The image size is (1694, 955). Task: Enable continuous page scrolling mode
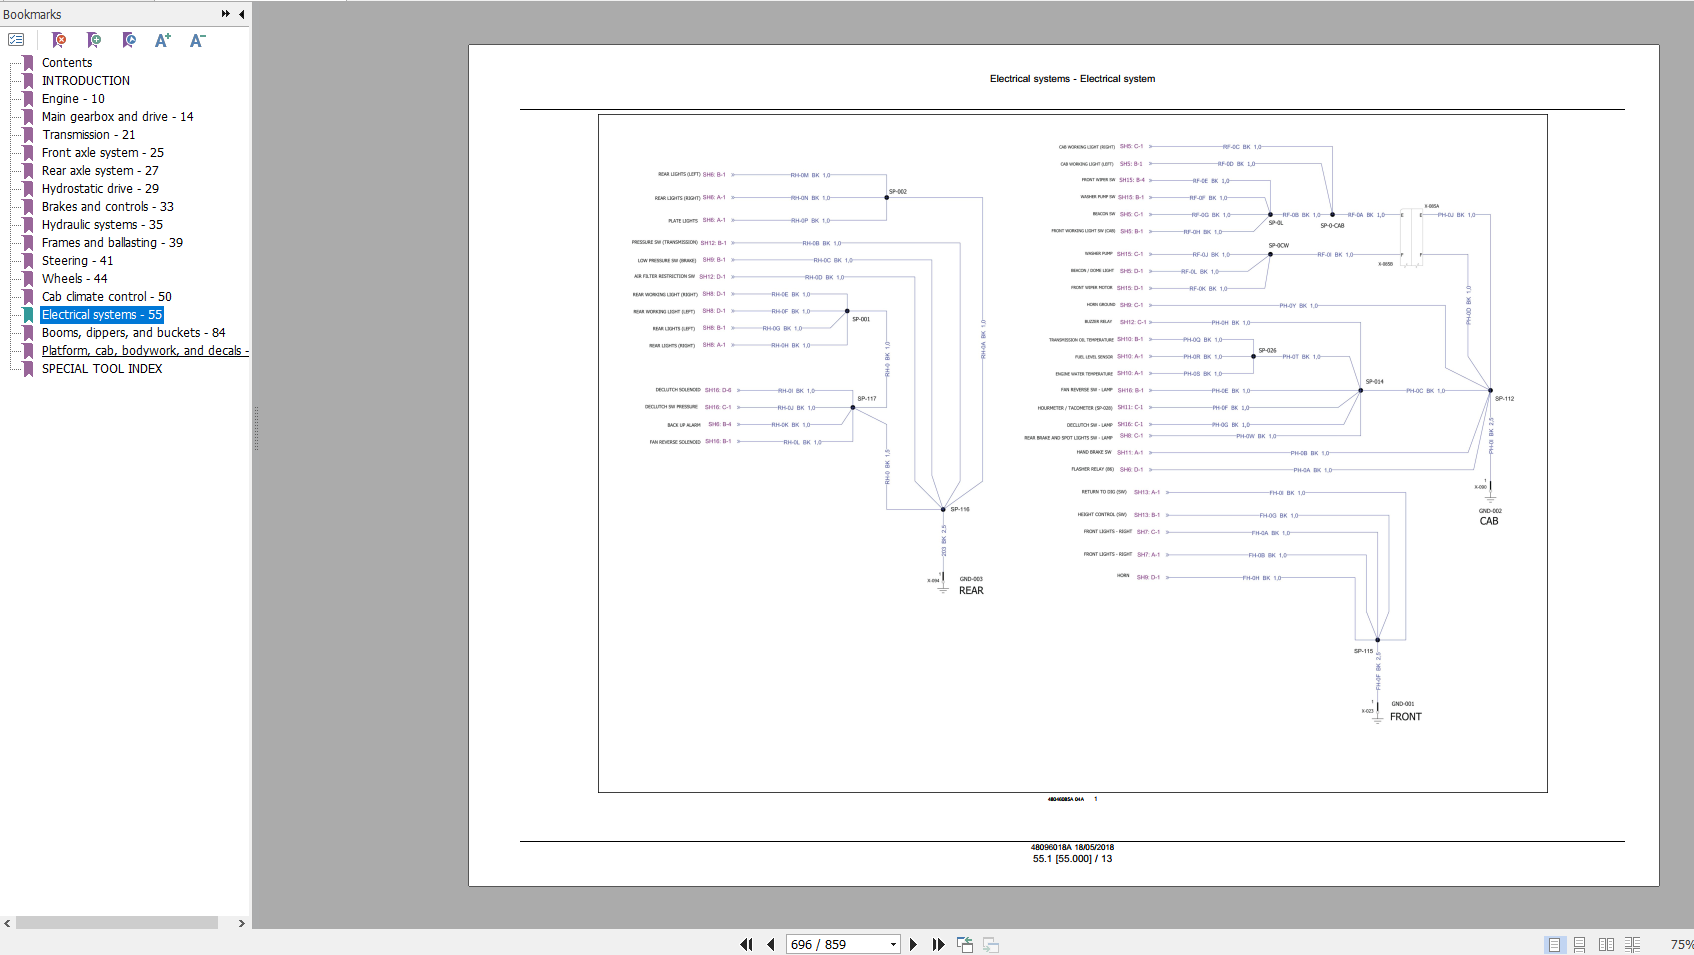click(1580, 944)
